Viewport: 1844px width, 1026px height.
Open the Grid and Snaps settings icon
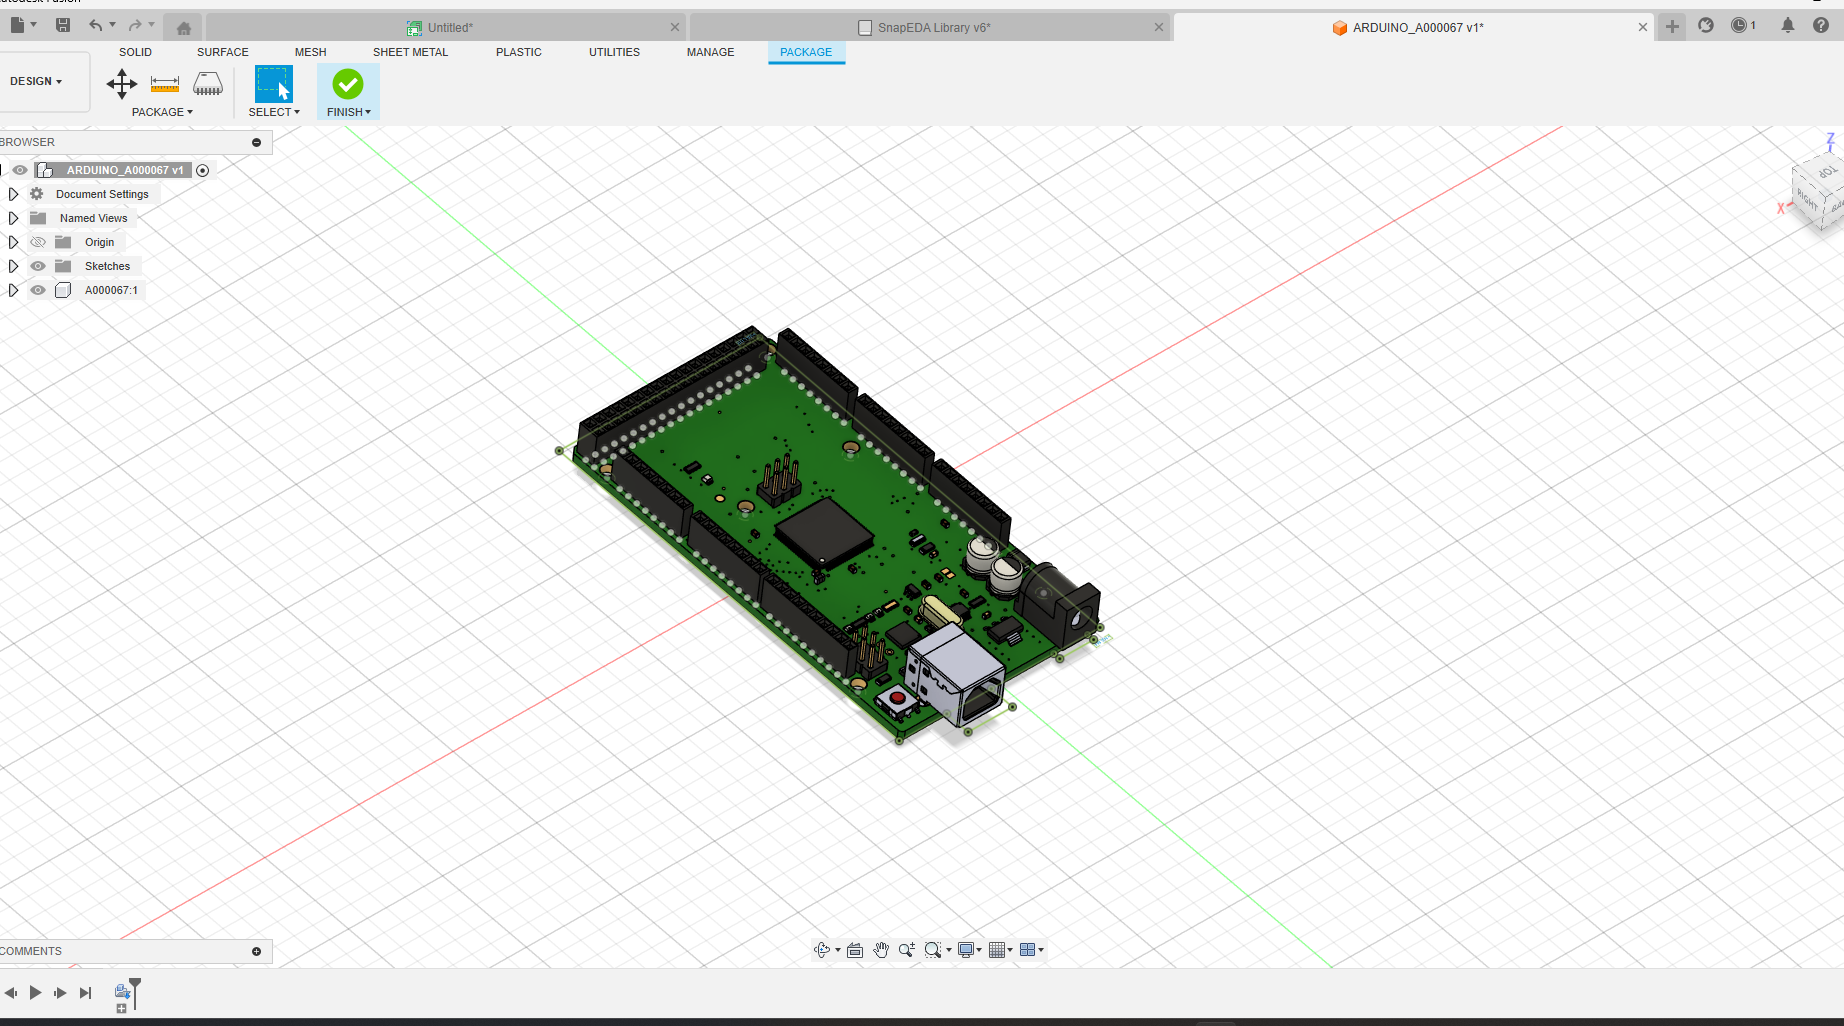[998, 950]
